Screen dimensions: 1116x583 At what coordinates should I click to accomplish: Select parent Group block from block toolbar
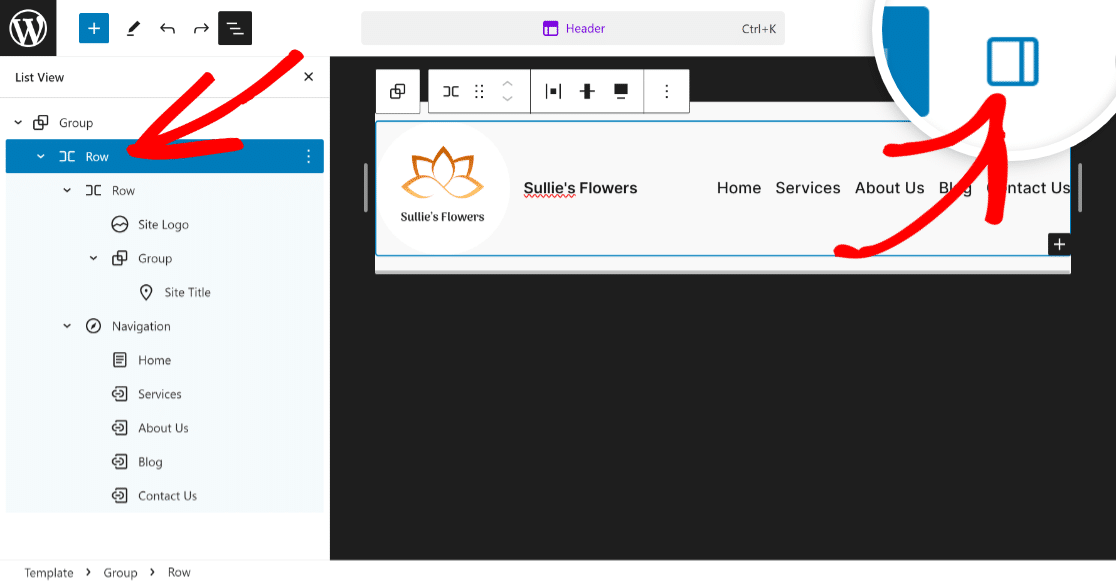coord(398,91)
